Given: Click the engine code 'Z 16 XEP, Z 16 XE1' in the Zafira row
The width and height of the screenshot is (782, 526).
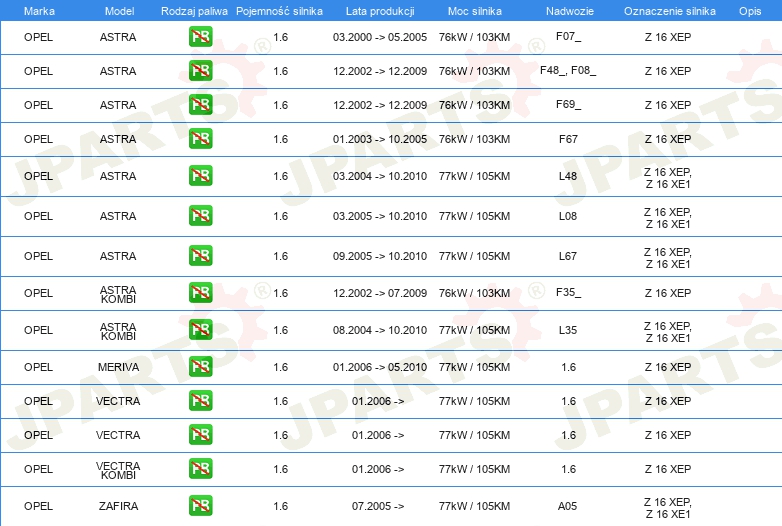Looking at the screenshot, I should pos(668,508).
